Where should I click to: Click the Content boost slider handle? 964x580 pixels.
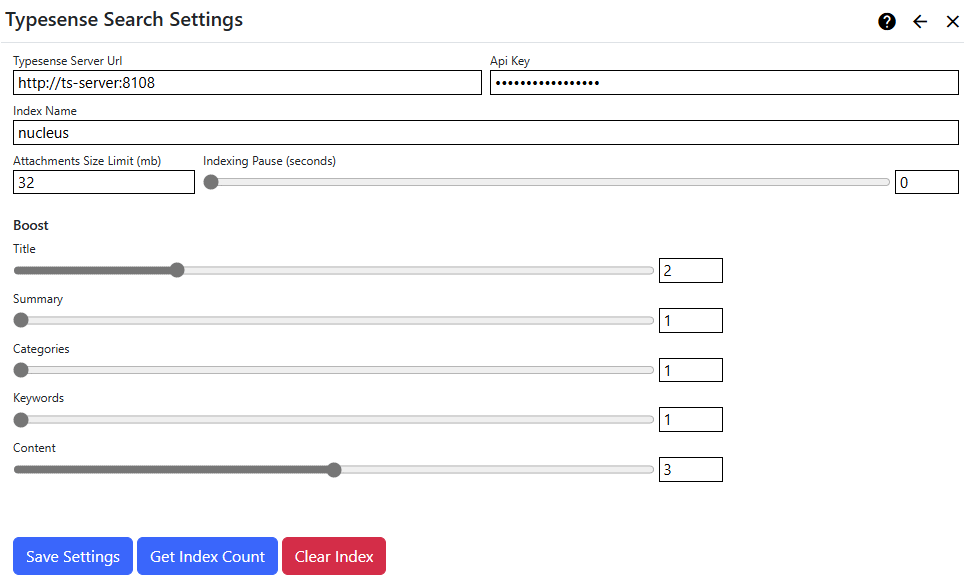334,469
